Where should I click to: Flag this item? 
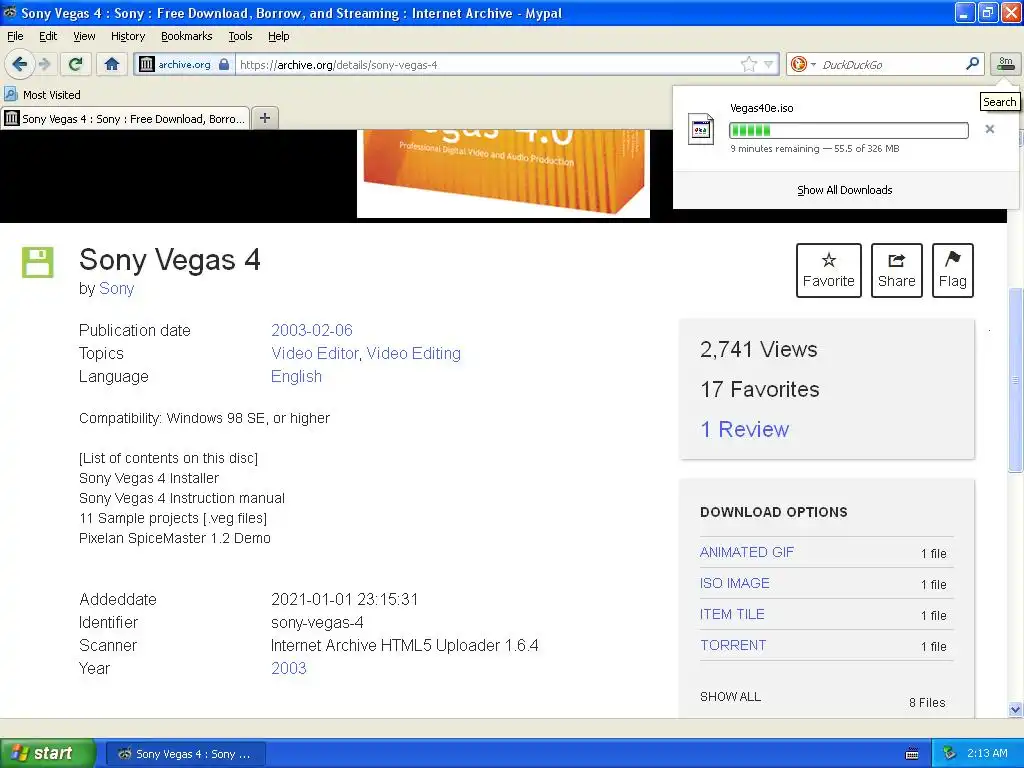[x=952, y=270]
